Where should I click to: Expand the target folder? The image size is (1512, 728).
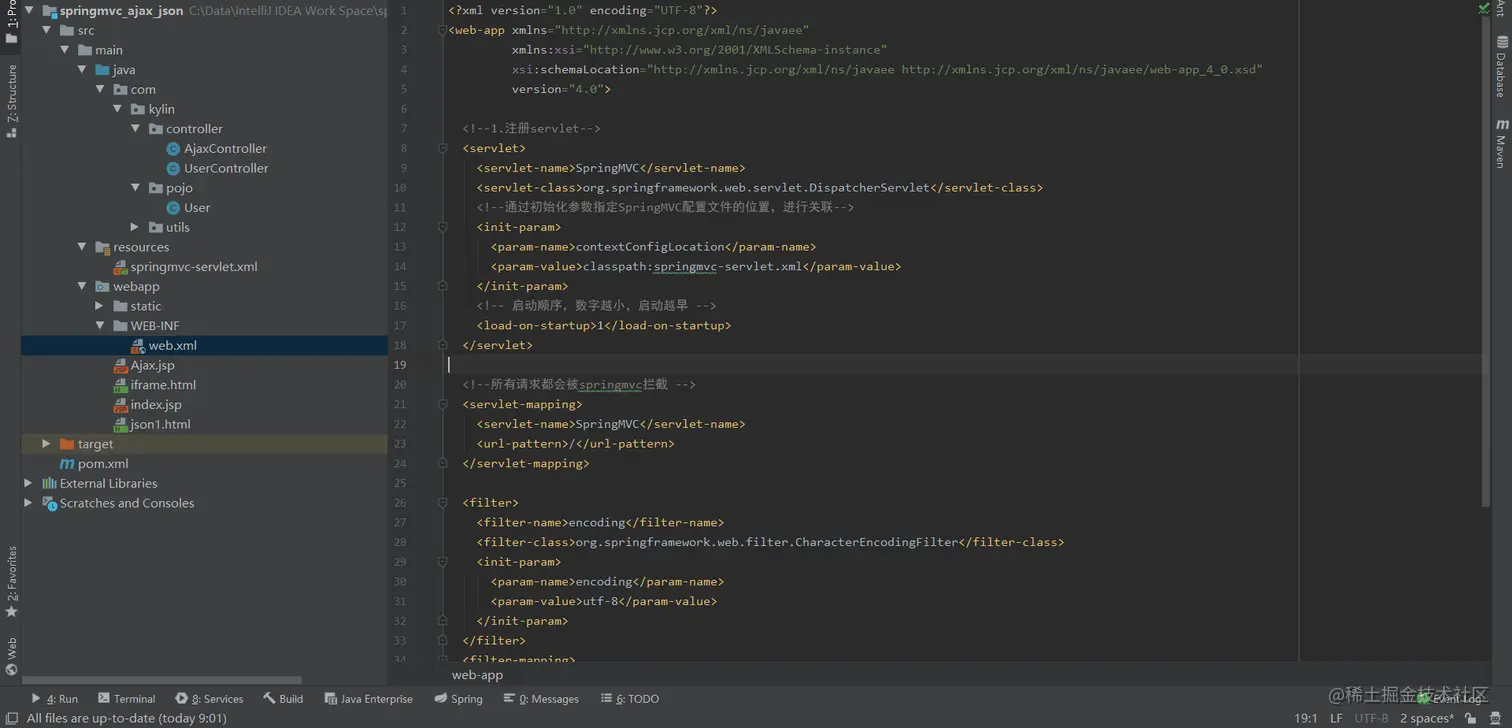(x=46, y=444)
